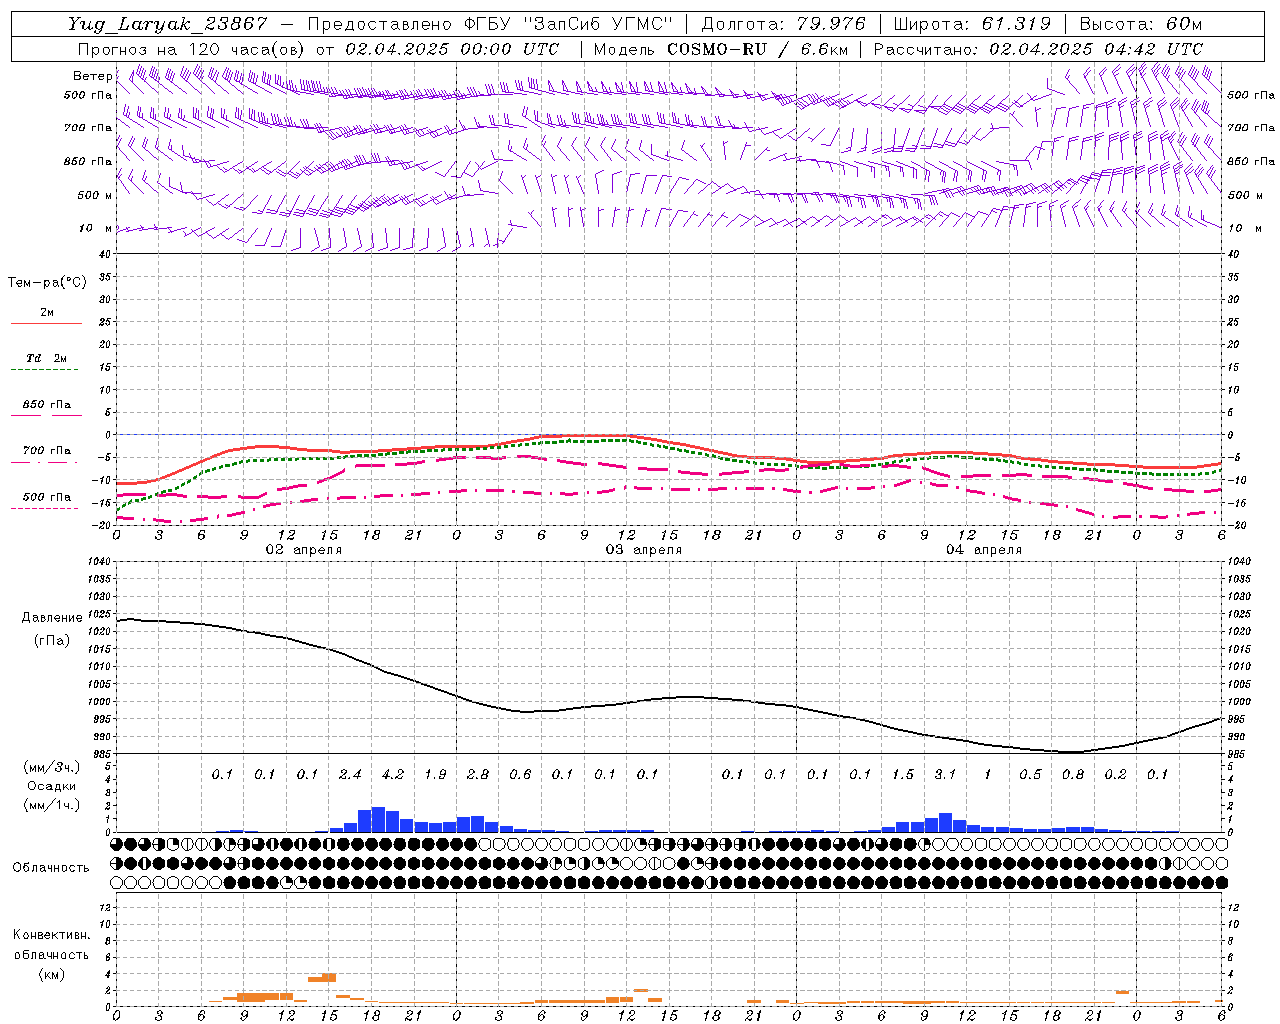Click the 1.9 precipitation value
1280x1024 pixels.
coord(435,775)
